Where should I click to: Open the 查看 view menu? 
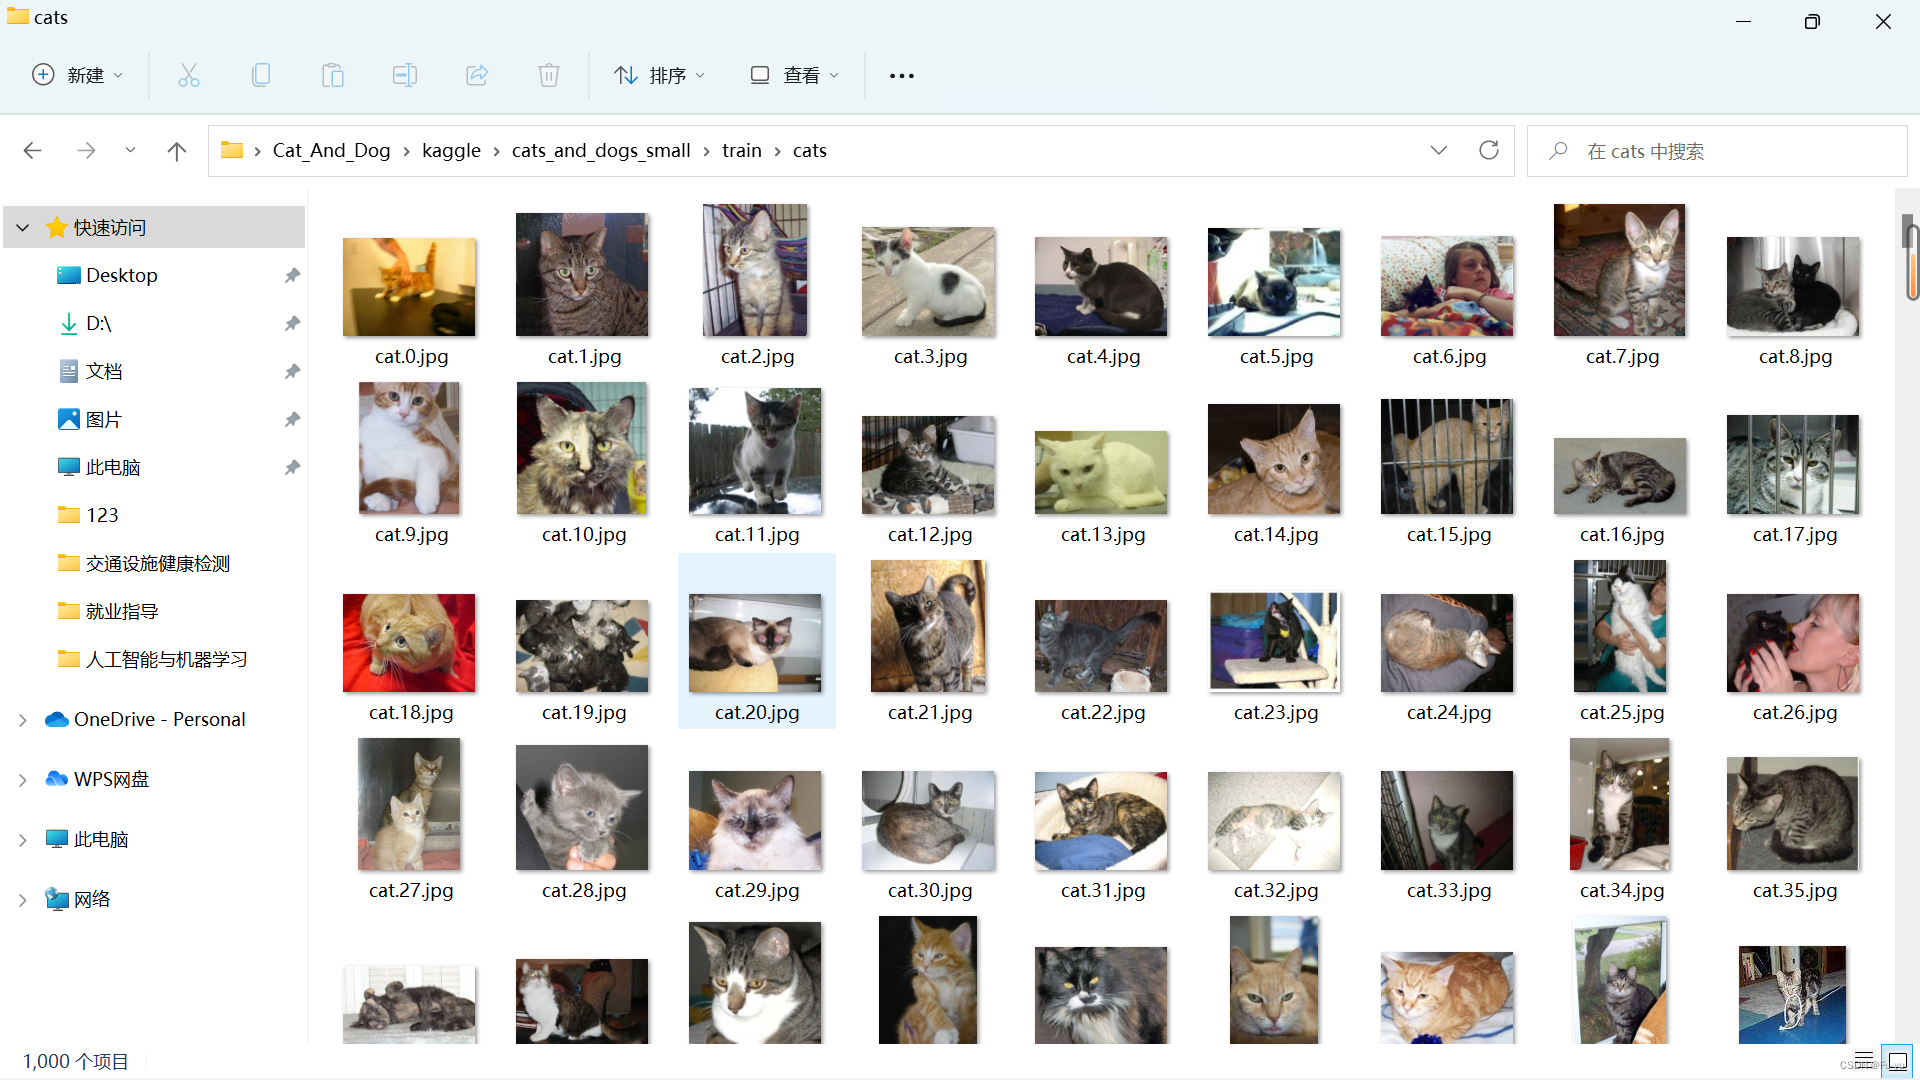[795, 75]
